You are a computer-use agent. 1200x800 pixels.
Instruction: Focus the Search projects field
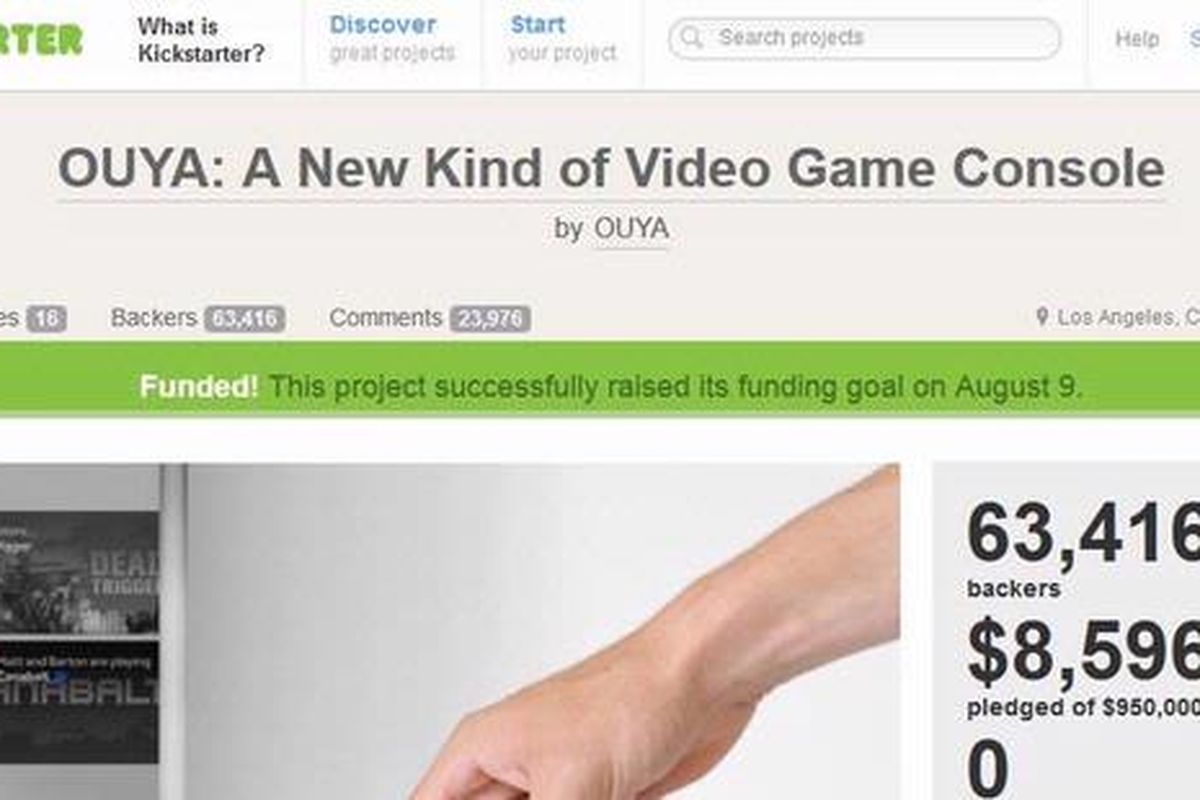[x=865, y=39]
